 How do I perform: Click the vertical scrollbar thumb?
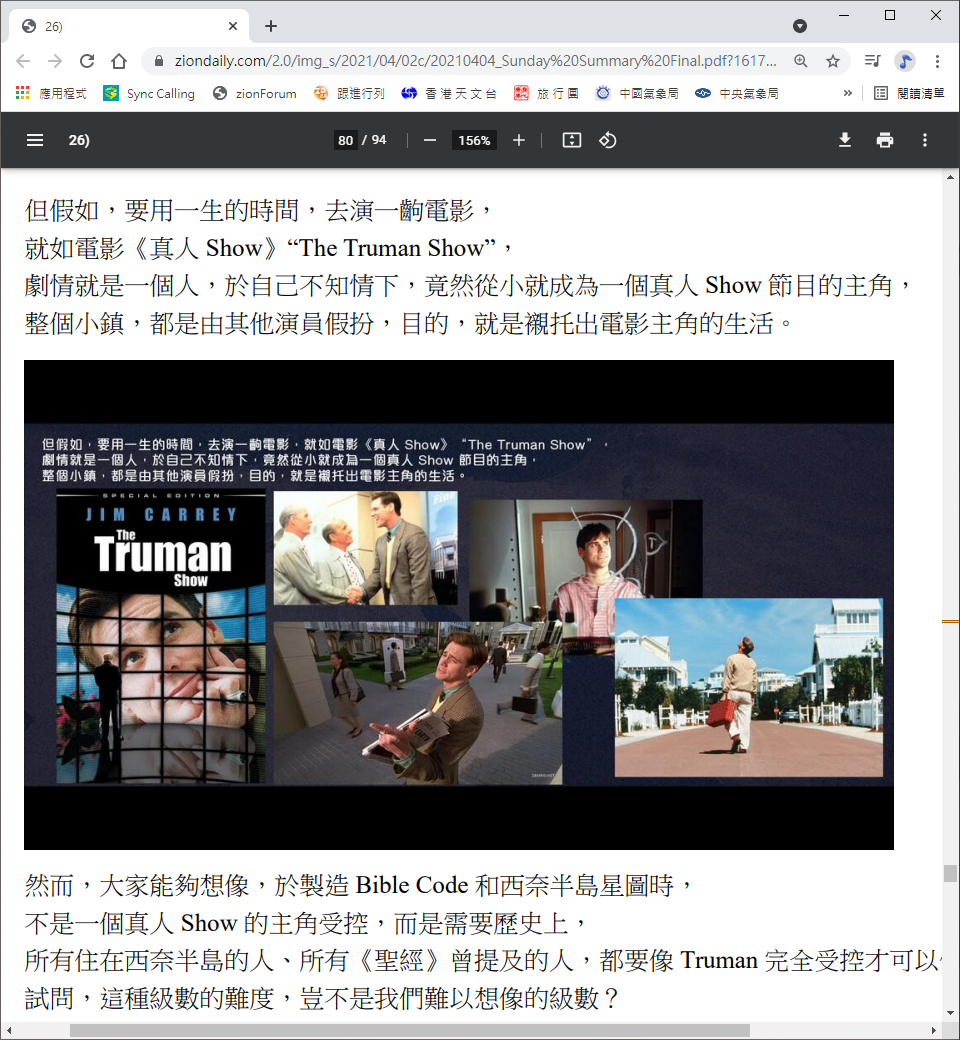(950, 873)
